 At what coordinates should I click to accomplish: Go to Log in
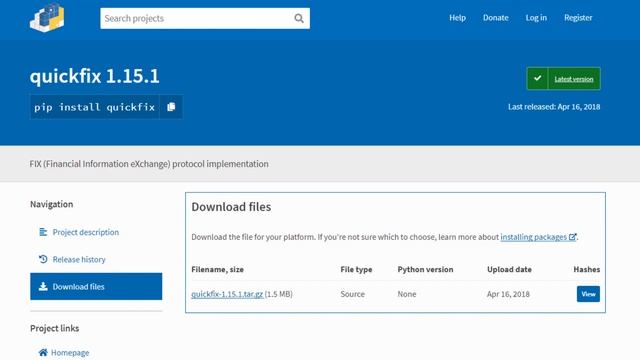pyautogui.click(x=536, y=18)
